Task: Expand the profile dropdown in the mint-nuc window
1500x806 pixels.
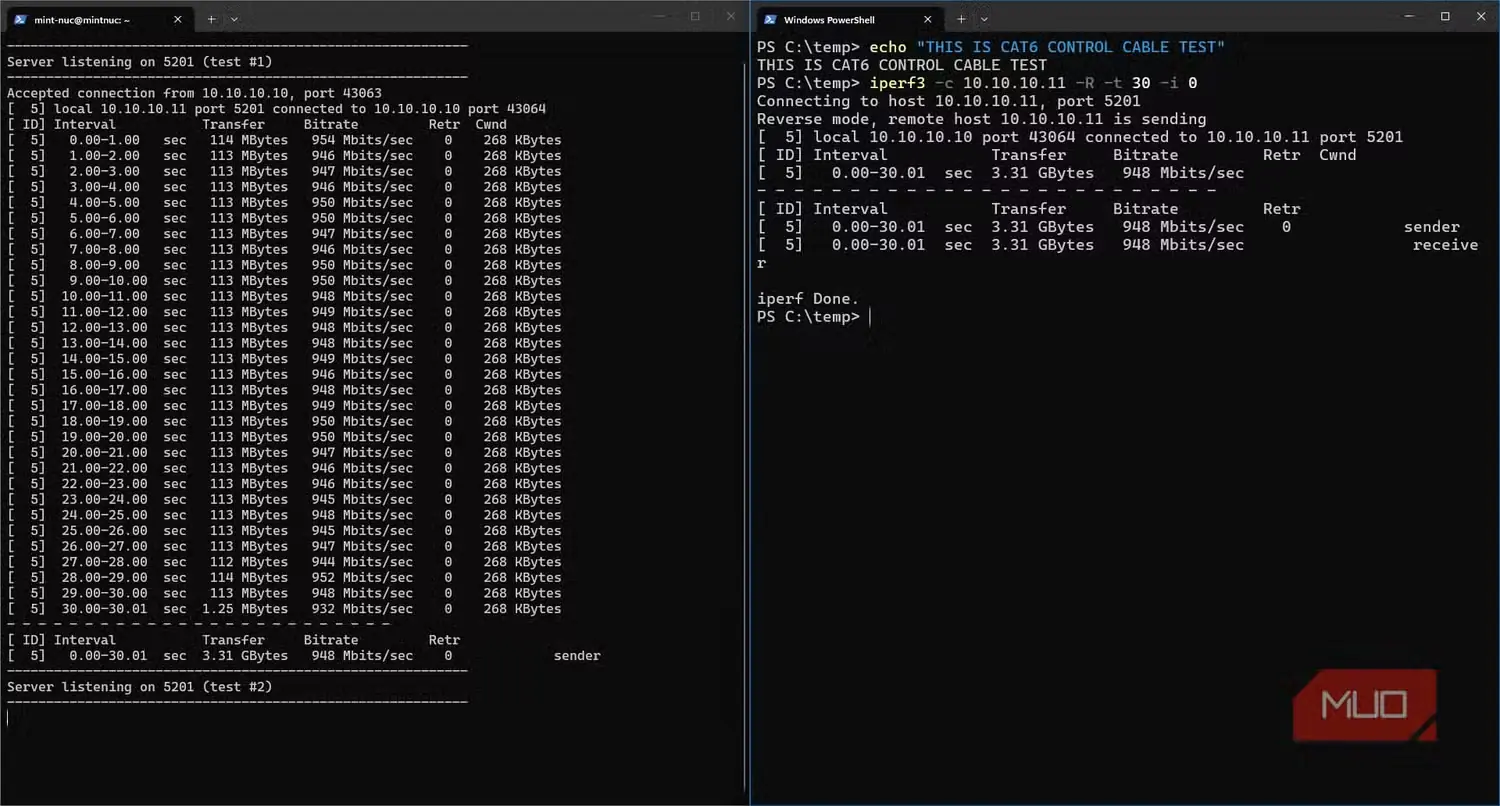Action: 234,18
